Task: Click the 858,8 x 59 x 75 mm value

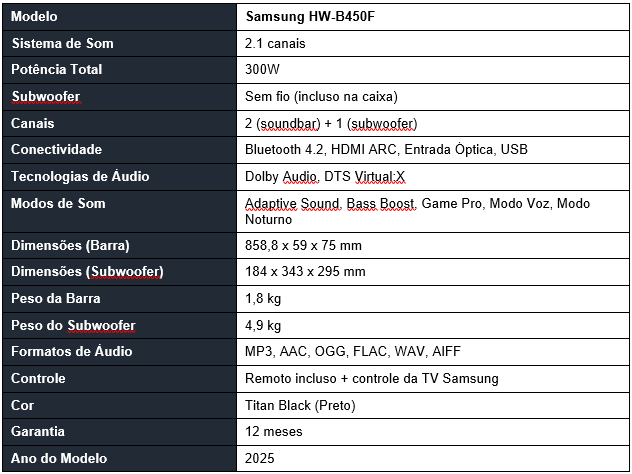Action: [x=304, y=245]
